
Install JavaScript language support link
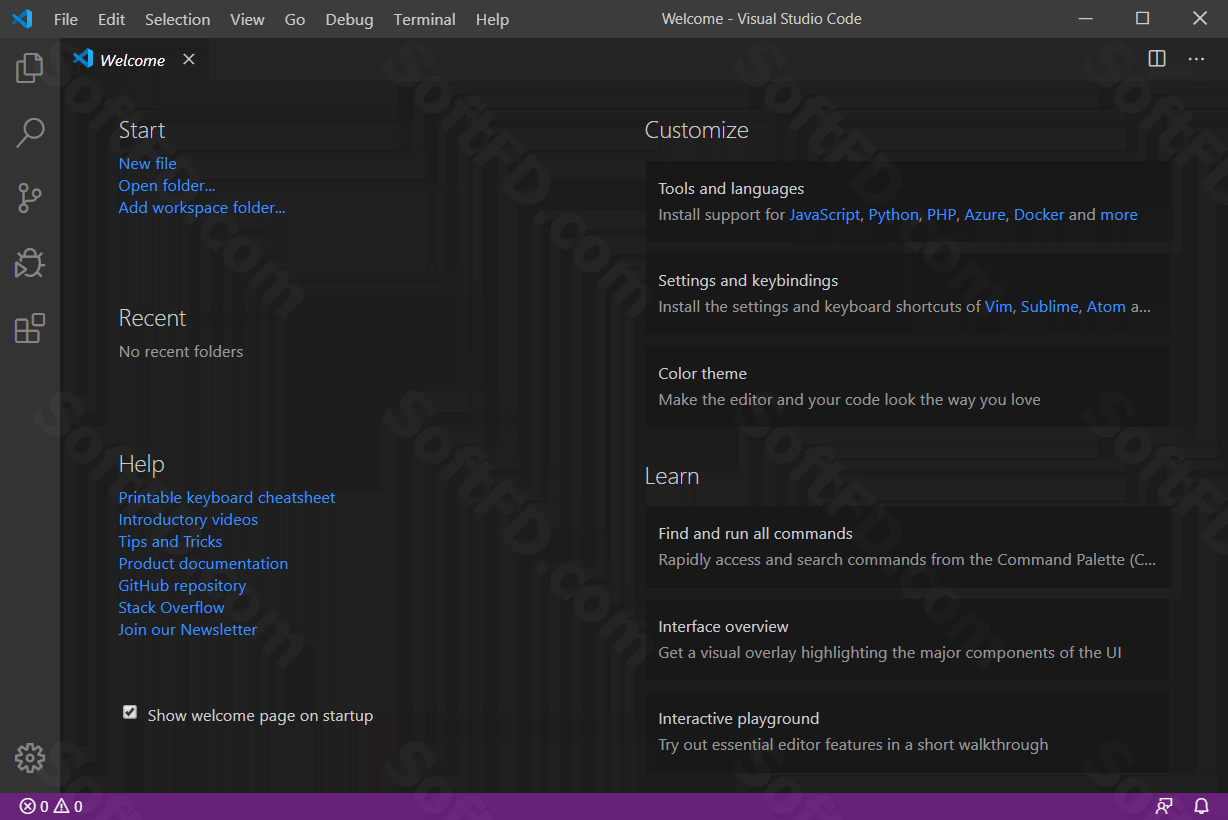825,215
